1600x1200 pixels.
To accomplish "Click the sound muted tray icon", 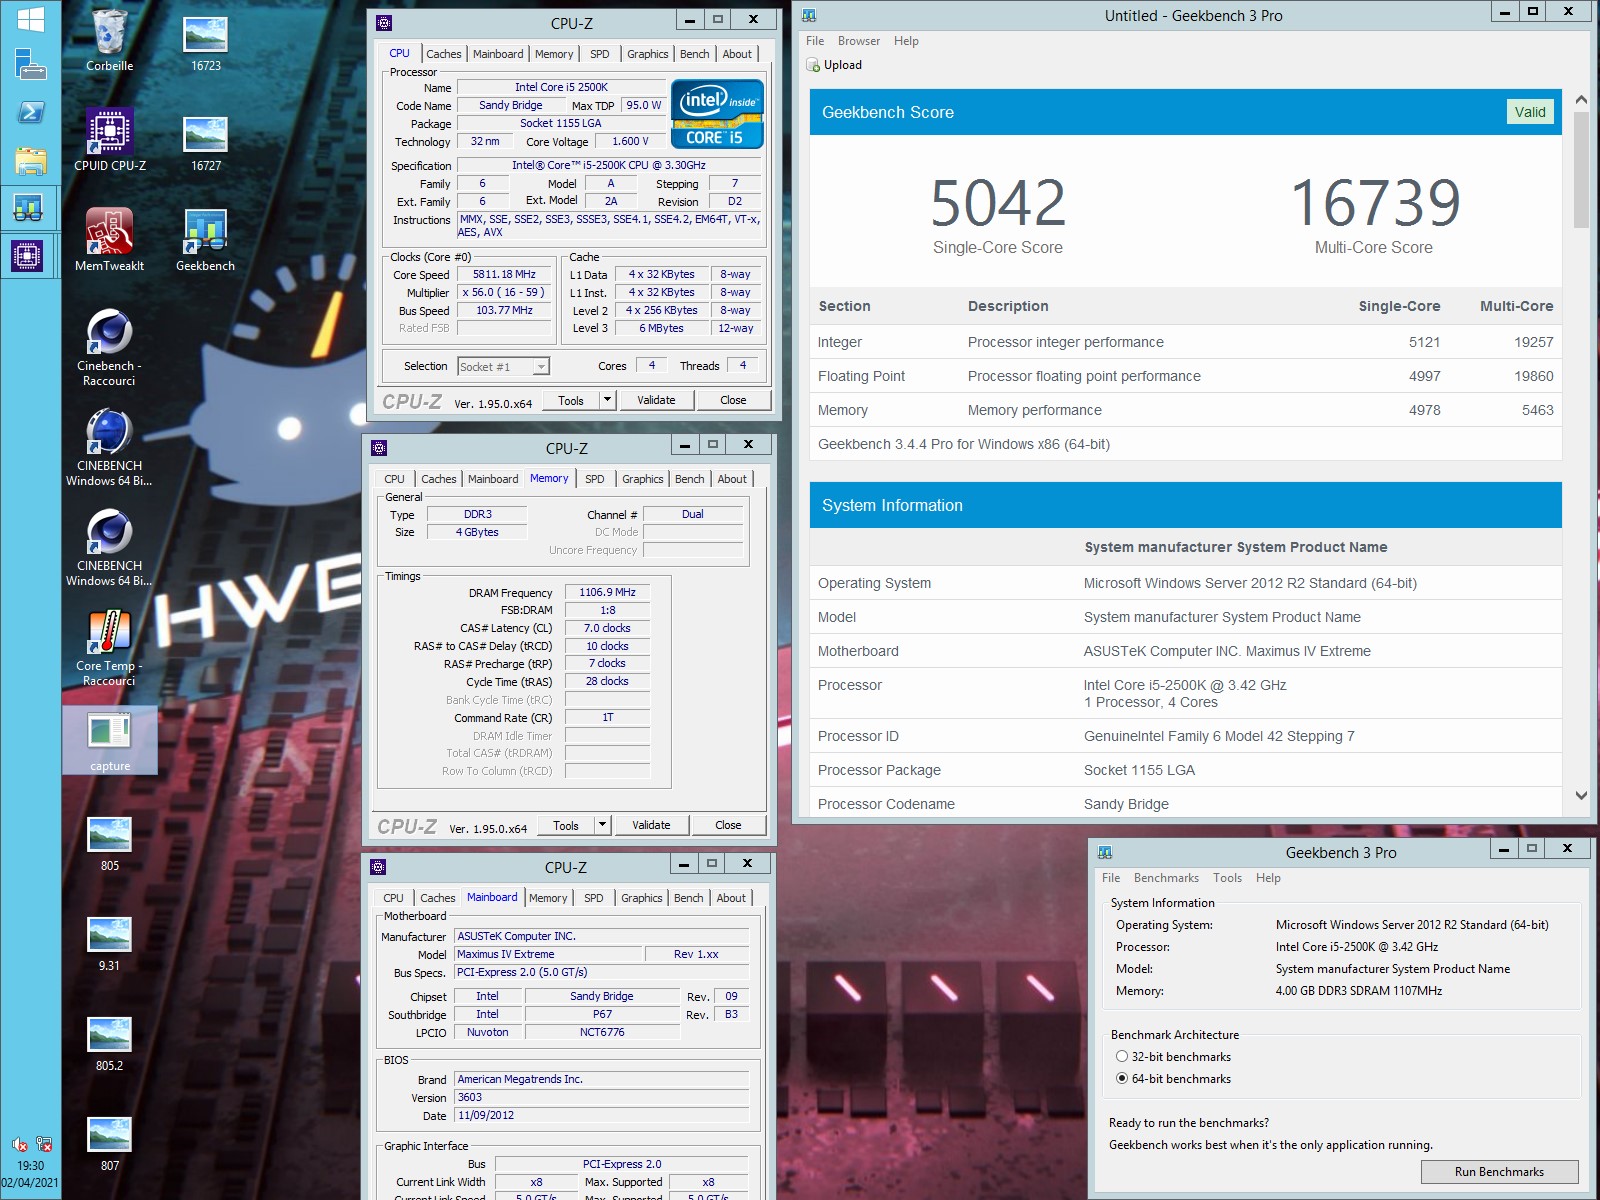I will point(19,1144).
